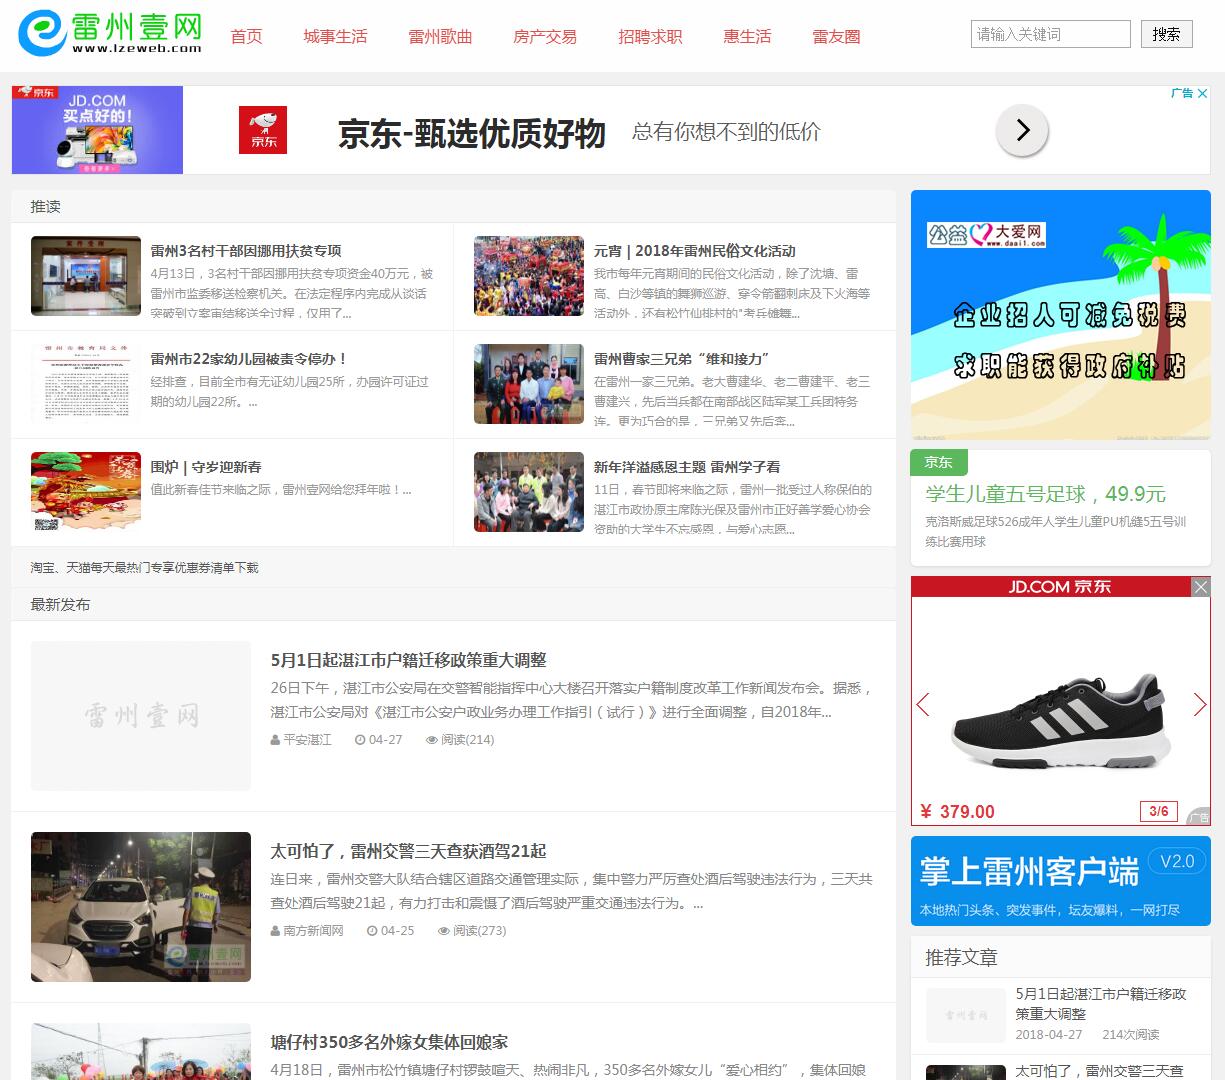Visit the 雷友圈 section
The height and width of the screenshot is (1080, 1225).
tap(836, 37)
